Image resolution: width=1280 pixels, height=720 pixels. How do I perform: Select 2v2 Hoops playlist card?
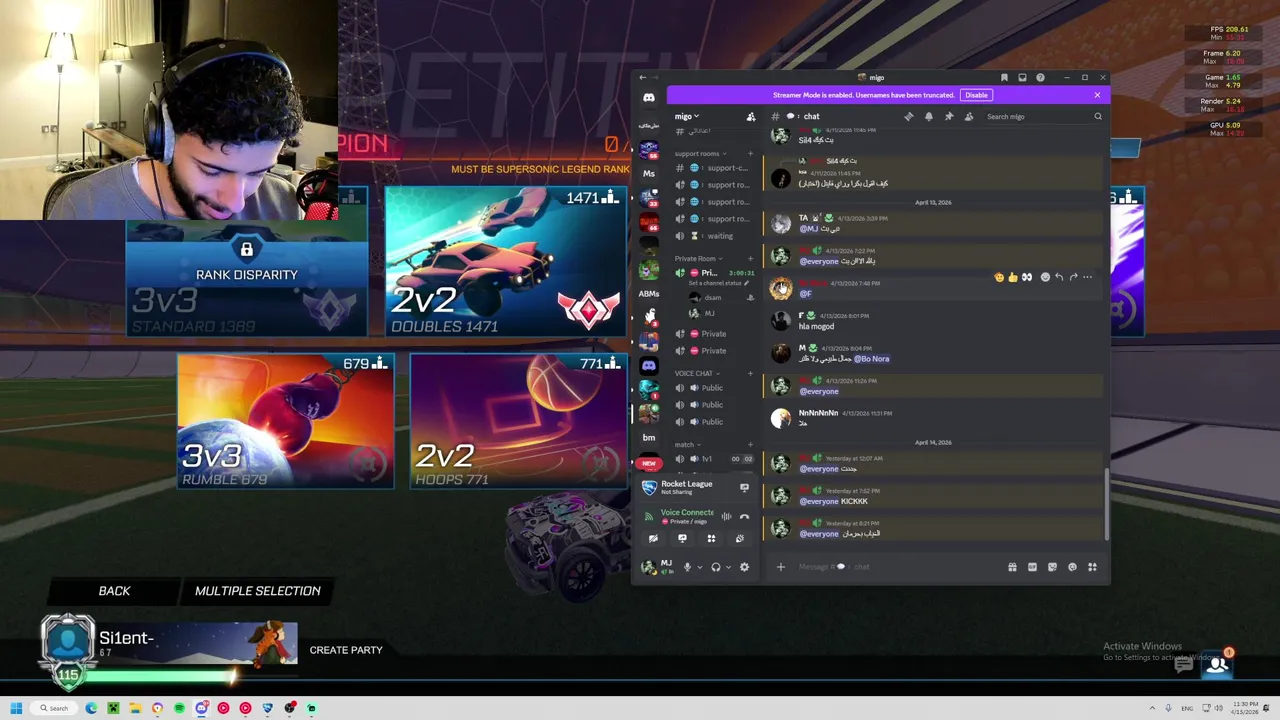[519, 421]
